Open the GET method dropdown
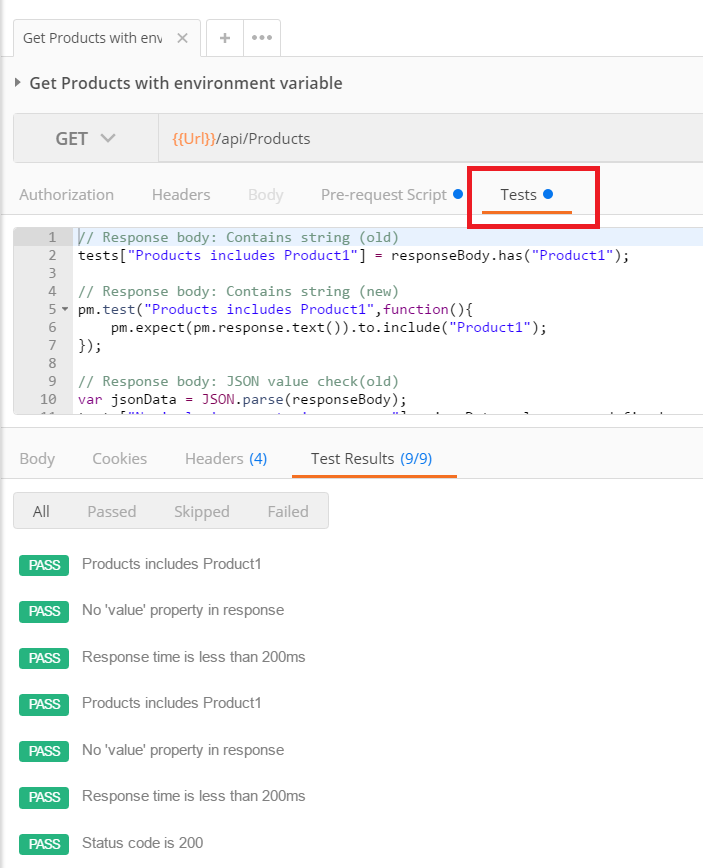 [x=86, y=139]
